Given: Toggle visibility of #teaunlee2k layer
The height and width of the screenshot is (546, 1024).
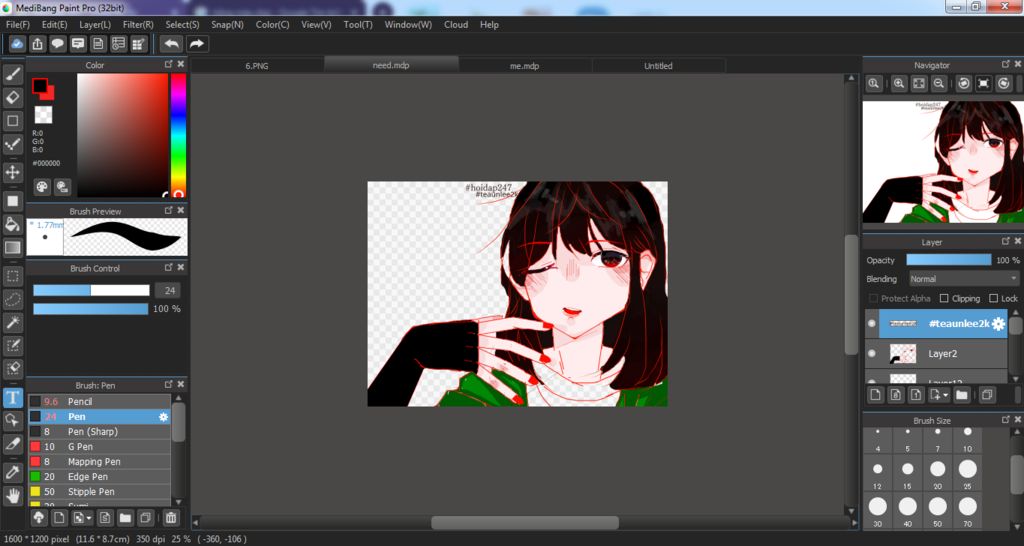Looking at the screenshot, I should (x=871, y=323).
